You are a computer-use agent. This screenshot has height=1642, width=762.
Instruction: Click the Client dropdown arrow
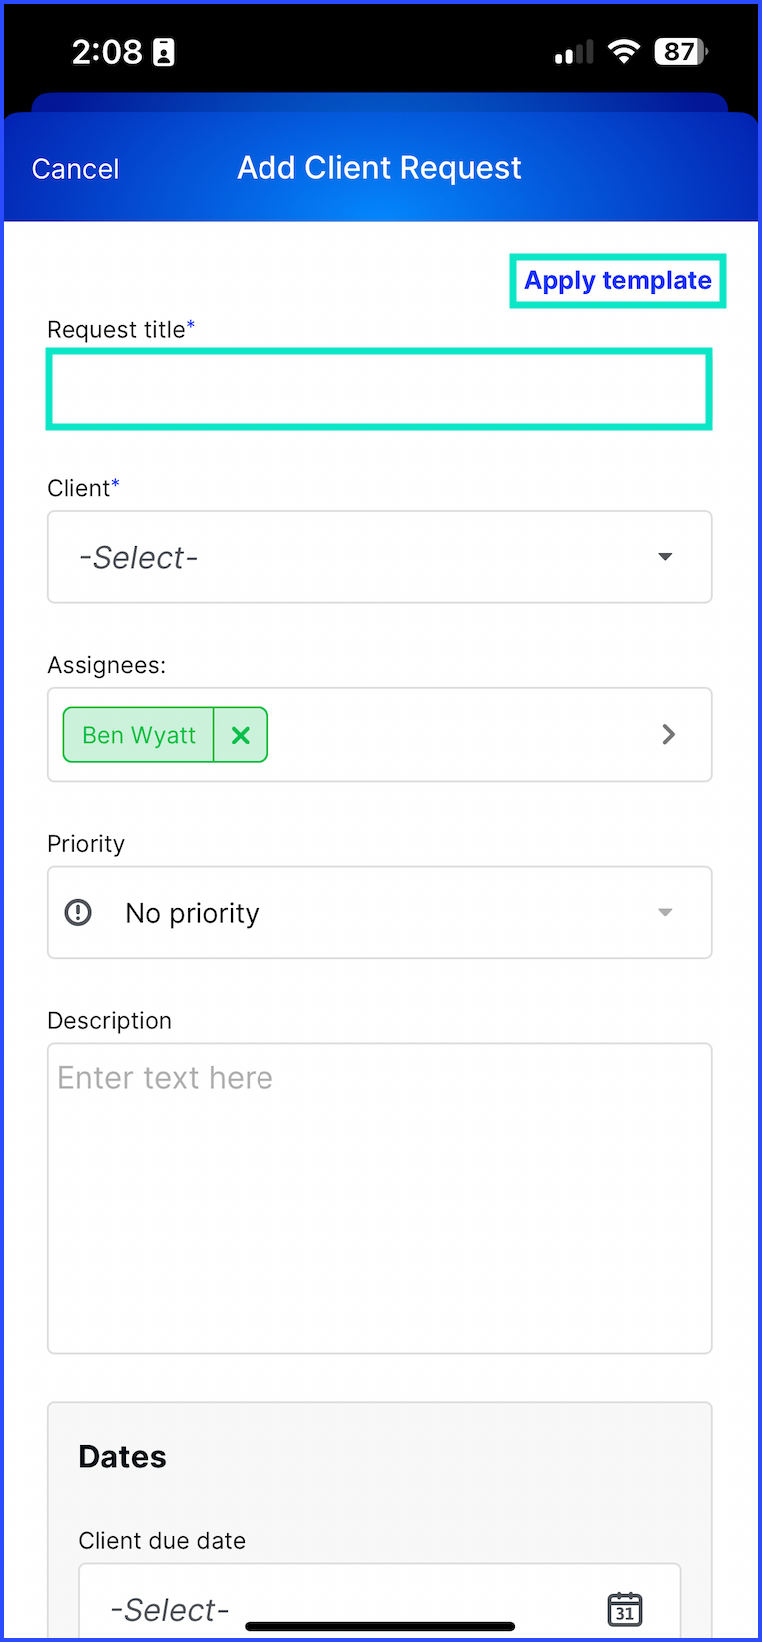tap(665, 557)
